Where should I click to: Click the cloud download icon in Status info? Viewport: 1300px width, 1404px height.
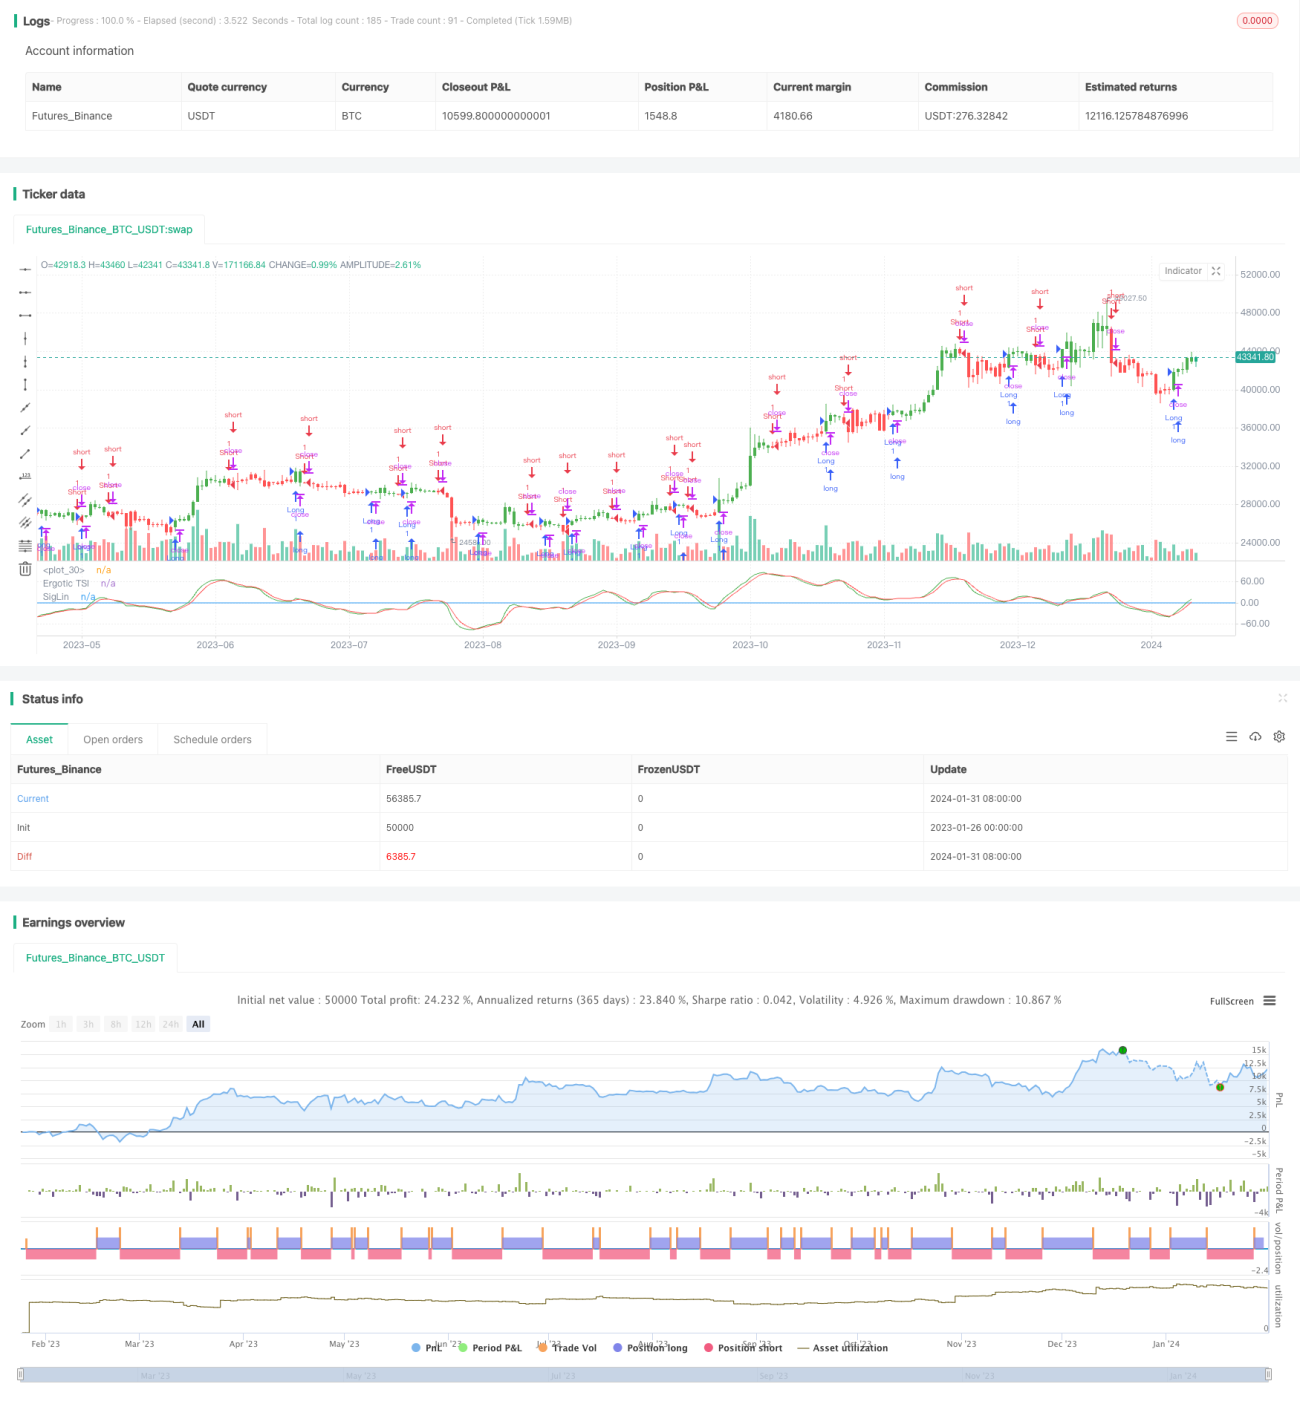point(1255,737)
